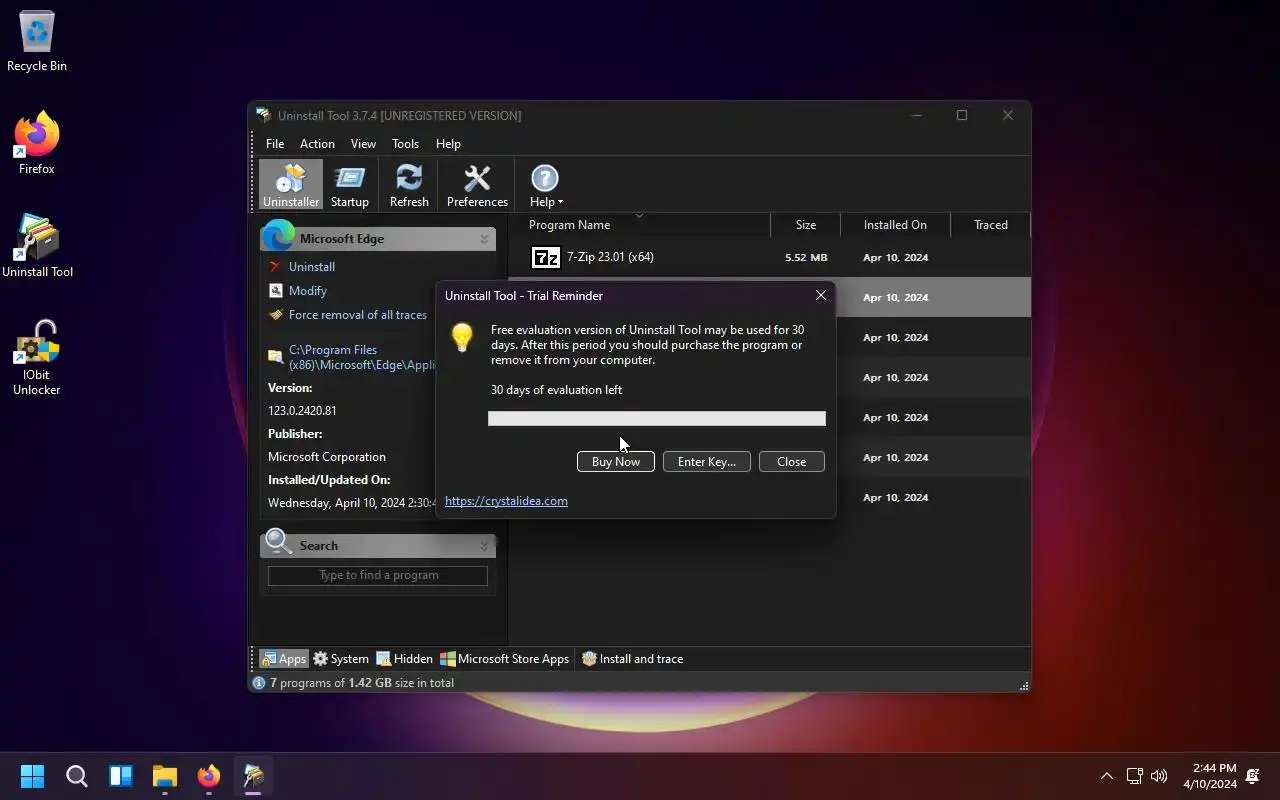Click the Apr 10, 2024 date in 7-Zip row
This screenshot has width=1280, height=800.
[895, 257]
